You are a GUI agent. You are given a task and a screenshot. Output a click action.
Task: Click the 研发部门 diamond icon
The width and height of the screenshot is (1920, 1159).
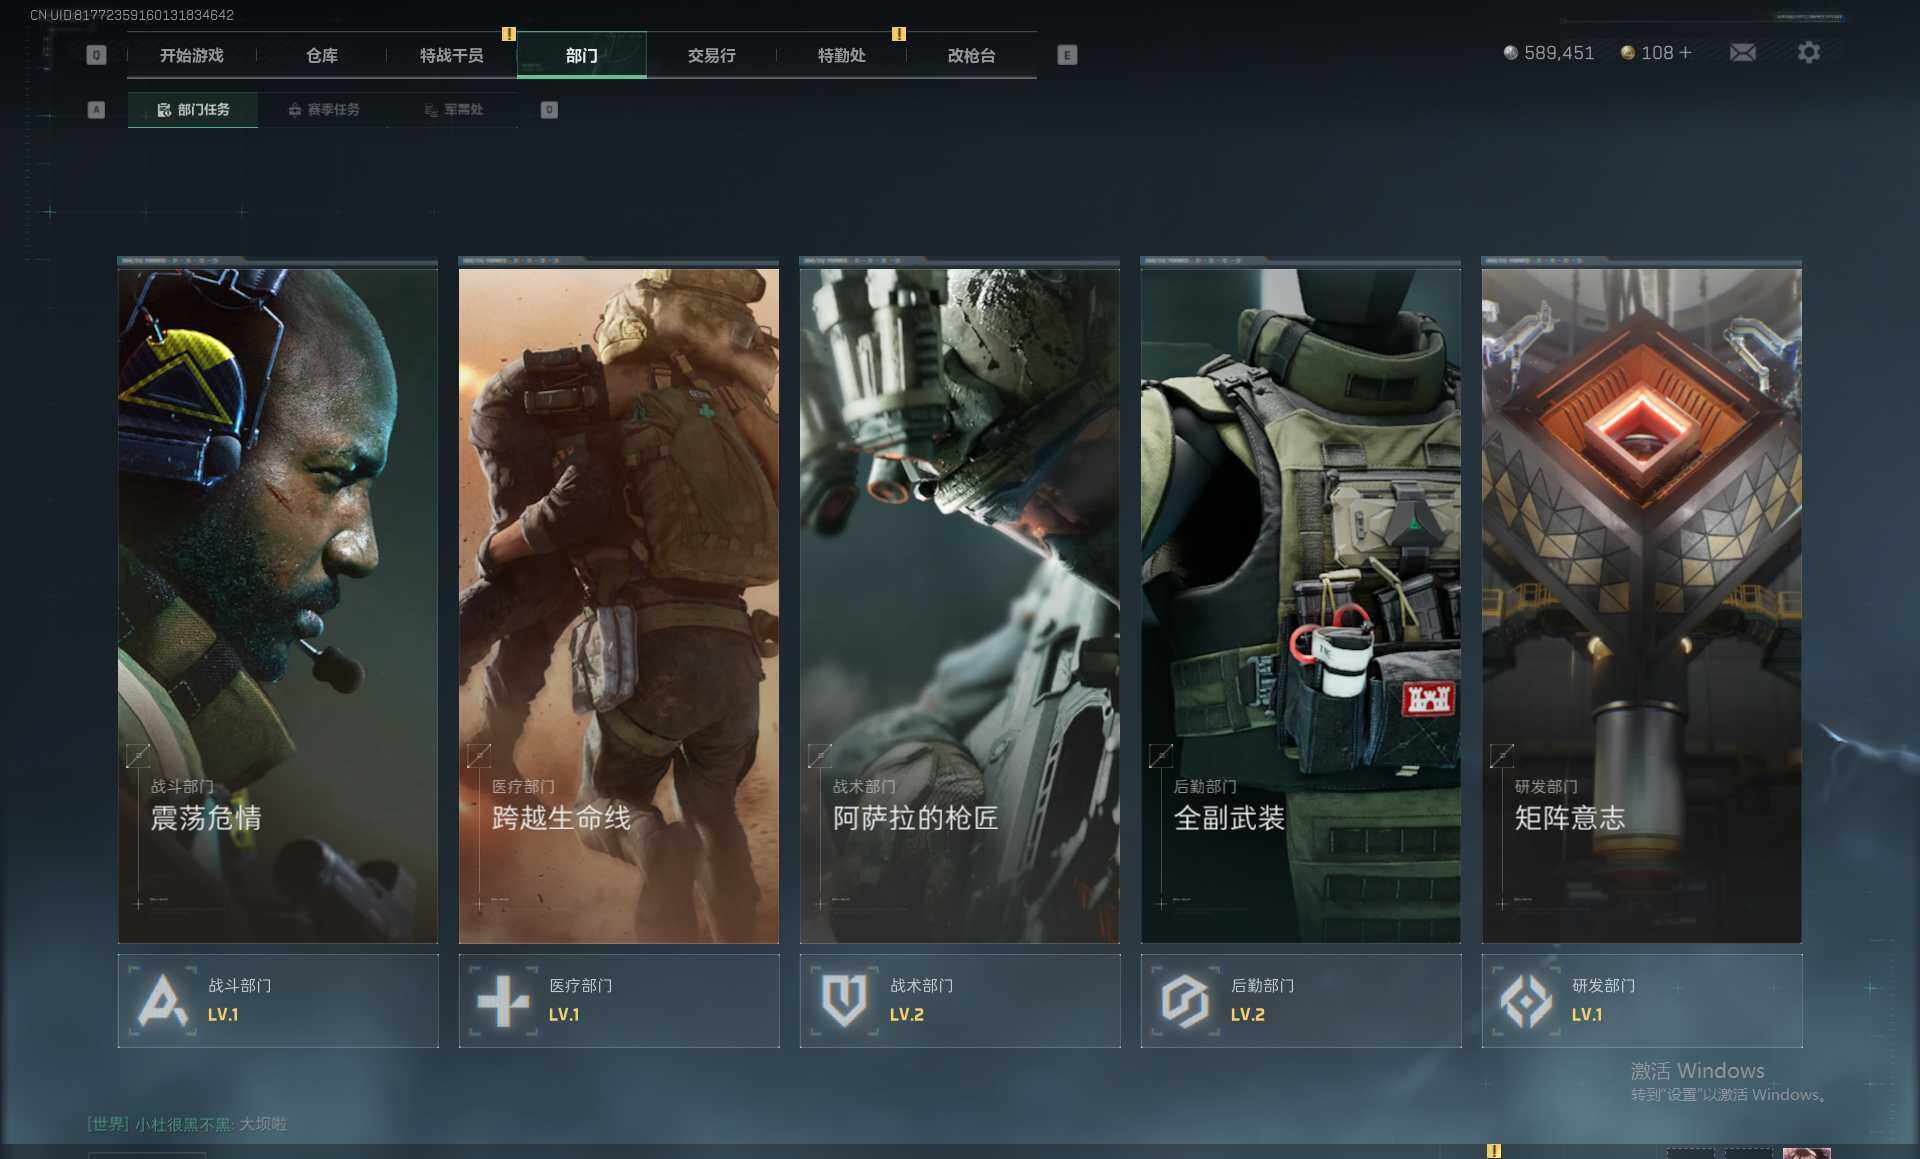[1526, 1000]
